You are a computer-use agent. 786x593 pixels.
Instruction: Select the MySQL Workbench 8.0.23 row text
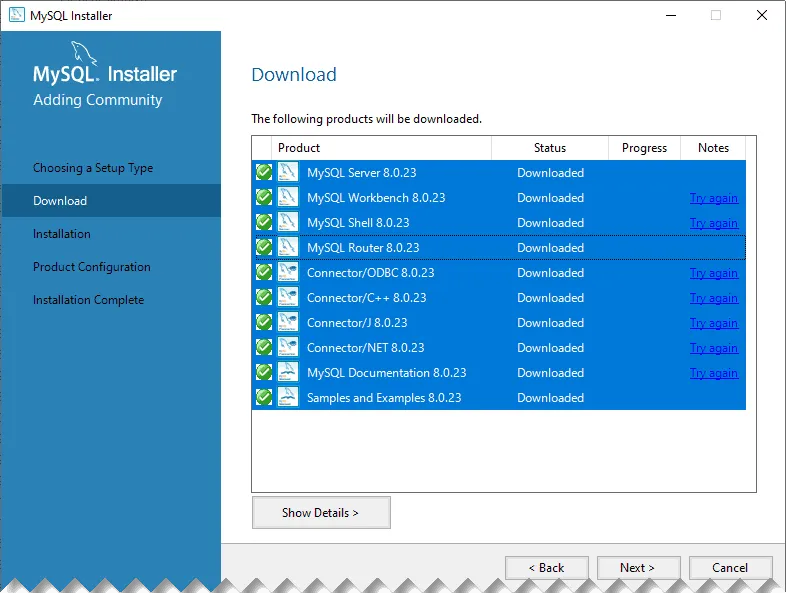pyautogui.click(x=376, y=198)
